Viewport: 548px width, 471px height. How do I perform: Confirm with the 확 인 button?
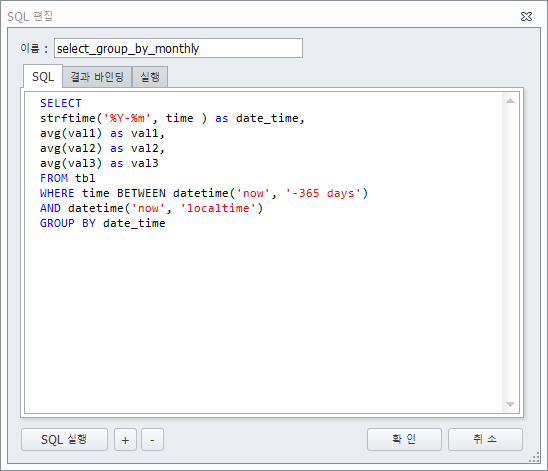pyautogui.click(x=404, y=439)
